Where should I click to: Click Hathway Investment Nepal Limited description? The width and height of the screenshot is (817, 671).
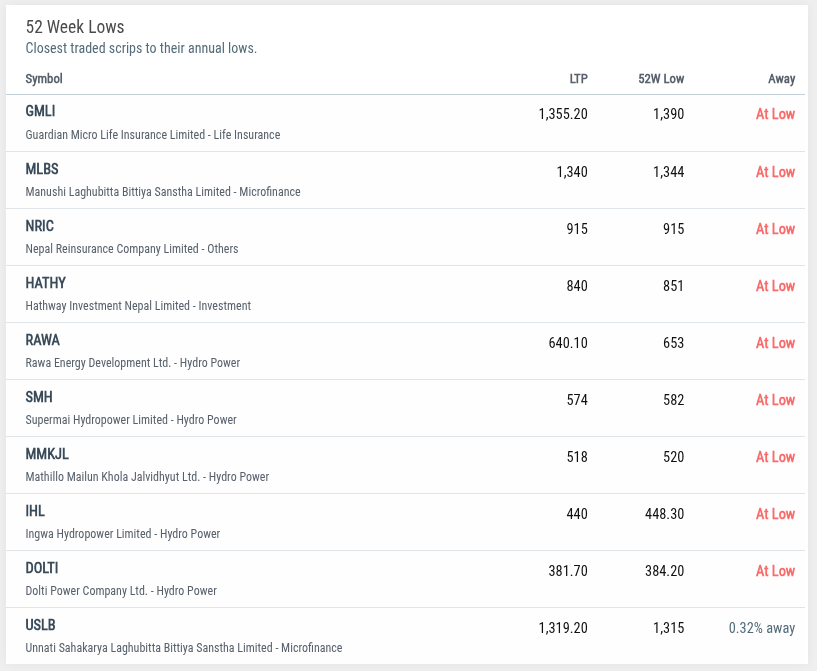click(138, 306)
